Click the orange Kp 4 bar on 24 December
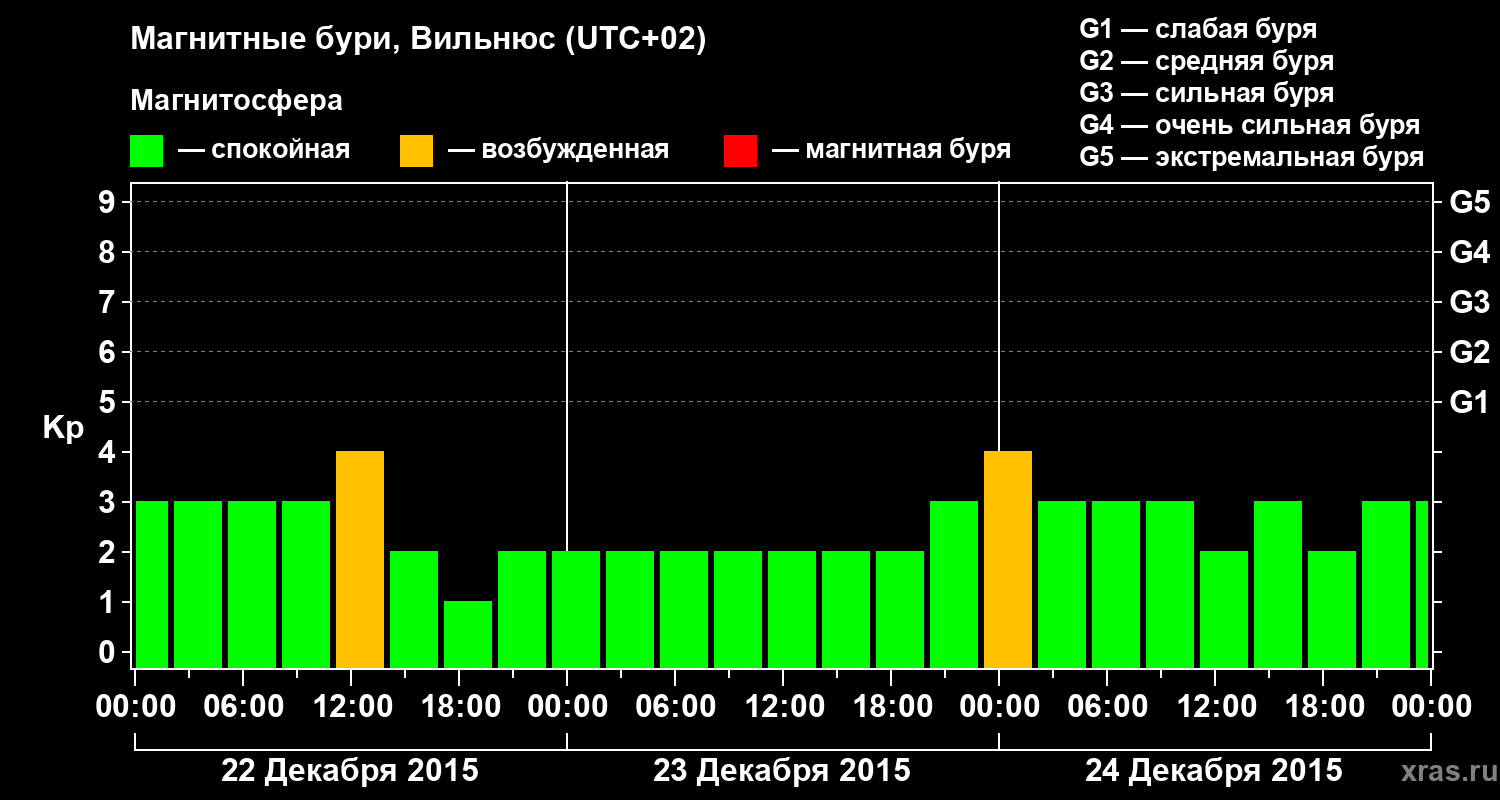The image size is (1500, 800). pyautogui.click(x=1008, y=560)
